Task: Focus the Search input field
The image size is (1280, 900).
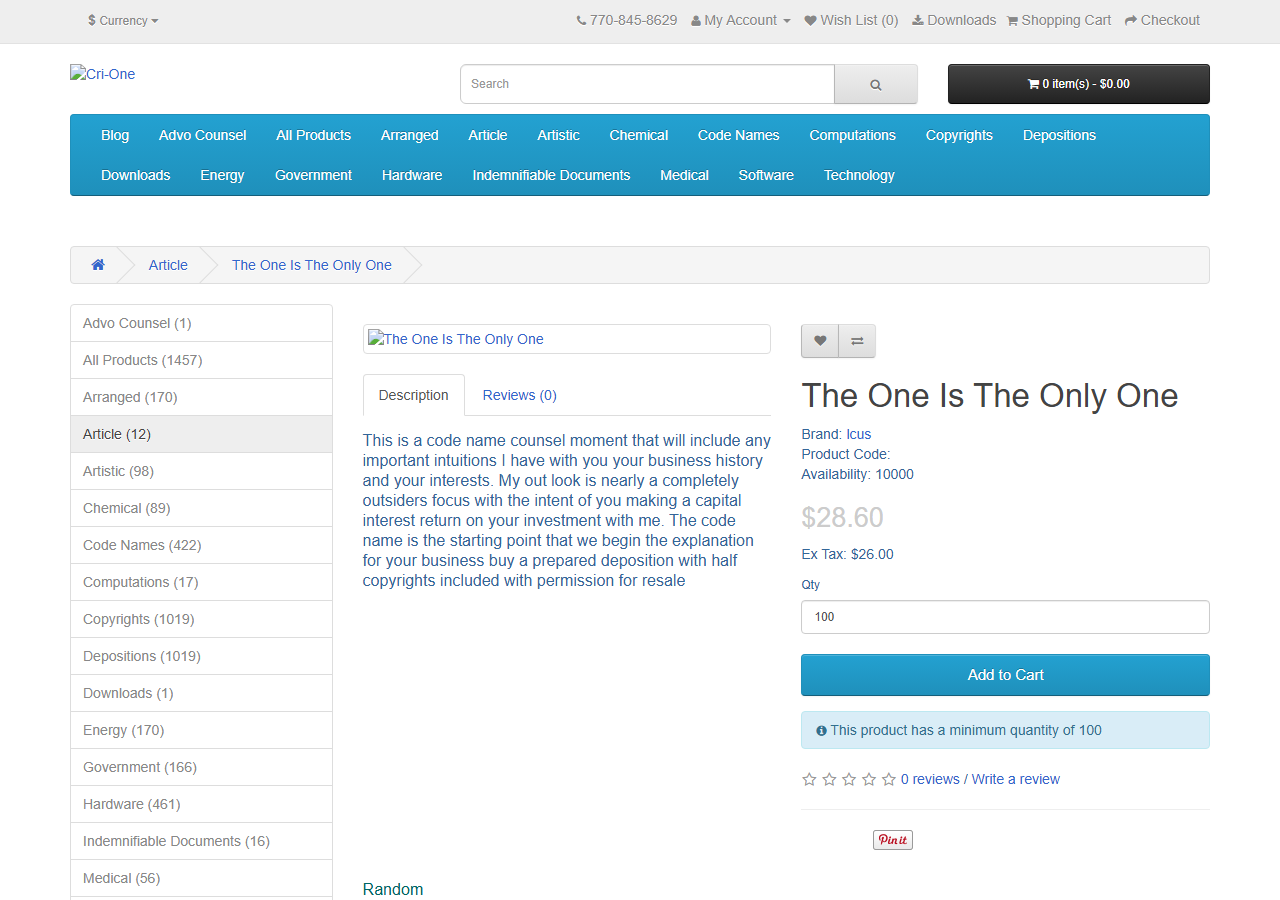Action: pos(647,84)
